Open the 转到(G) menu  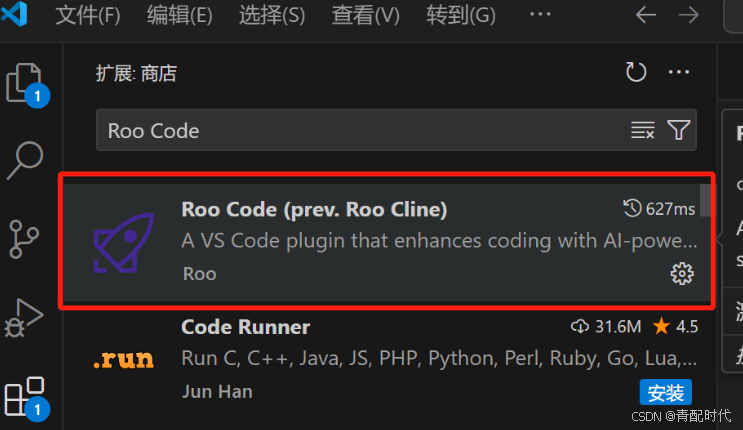[x=461, y=15]
